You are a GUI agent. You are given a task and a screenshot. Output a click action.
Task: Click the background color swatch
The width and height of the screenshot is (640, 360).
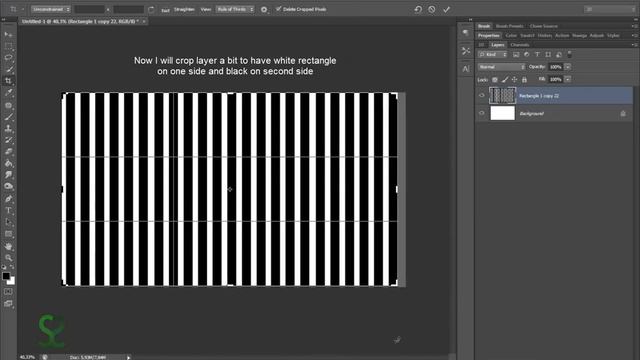tap(12, 282)
